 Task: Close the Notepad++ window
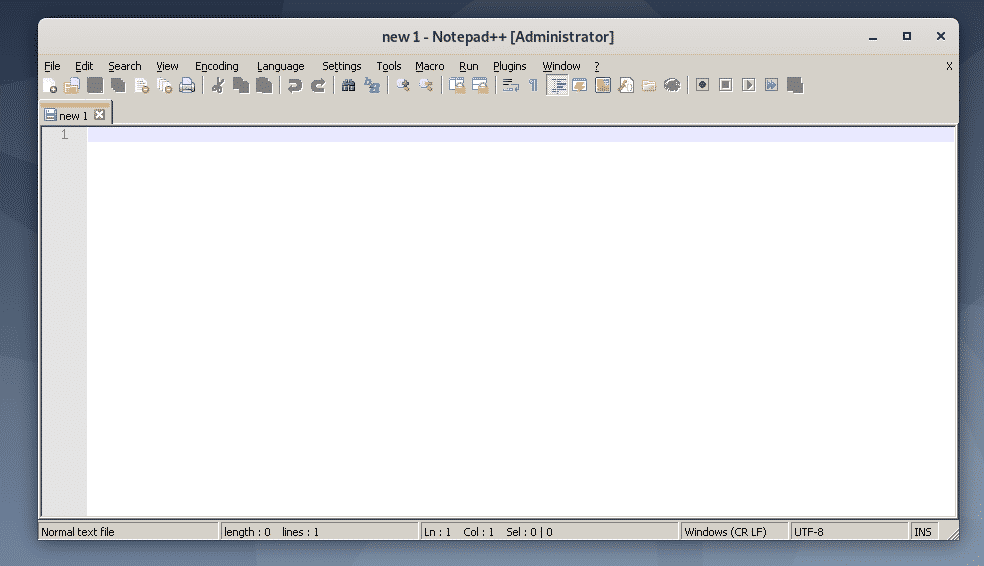tap(941, 36)
